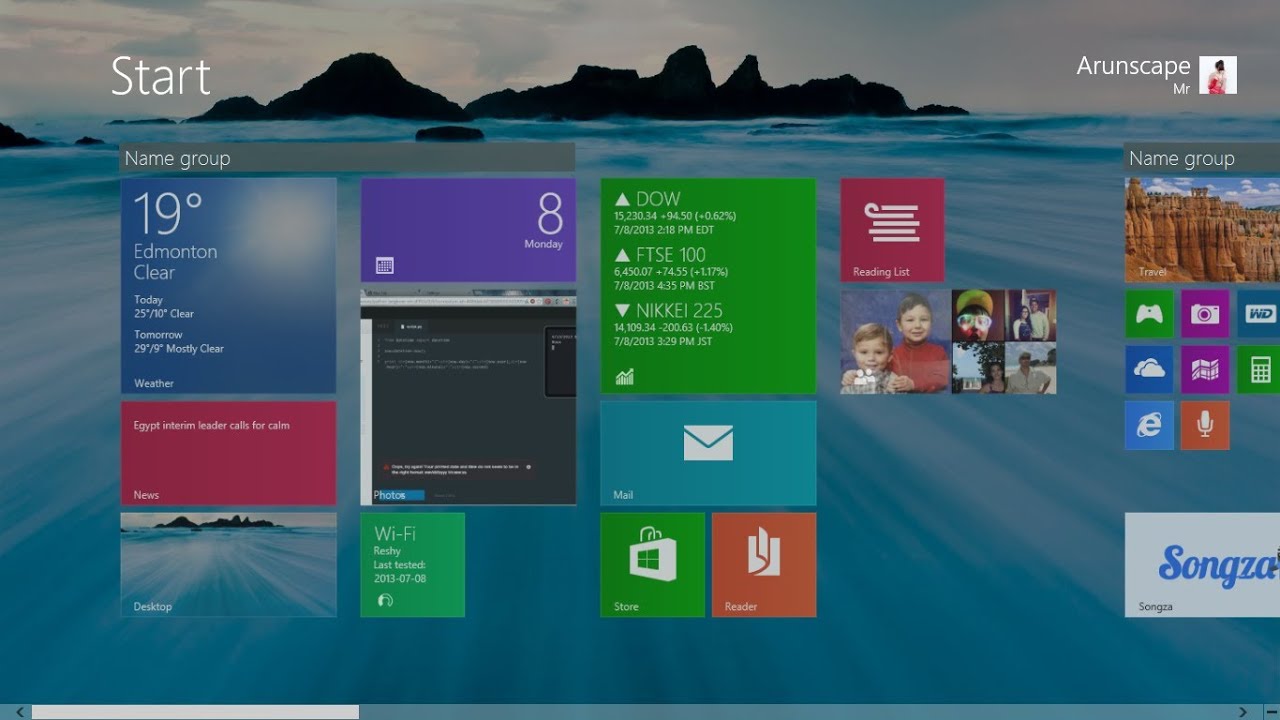Open the Finance tile showing DOW
The width and height of the screenshot is (1280, 720).
(708, 285)
